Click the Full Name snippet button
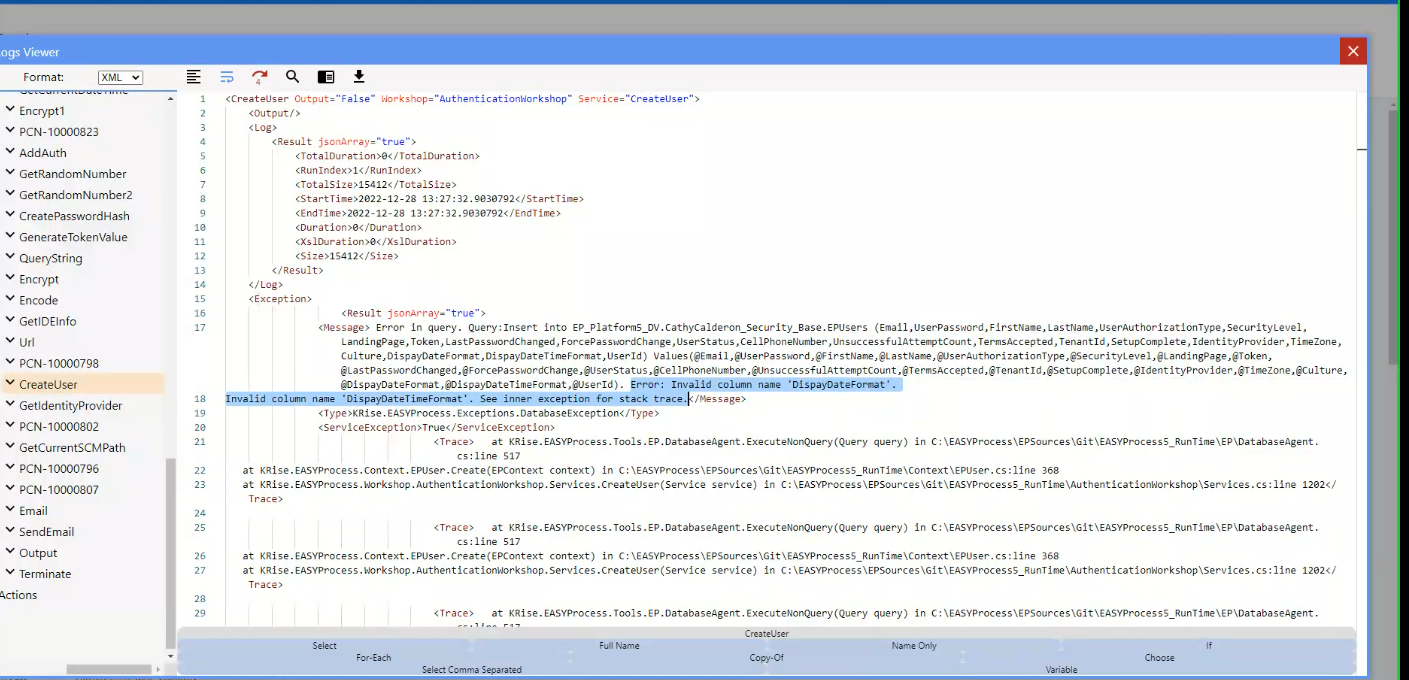 click(619, 646)
